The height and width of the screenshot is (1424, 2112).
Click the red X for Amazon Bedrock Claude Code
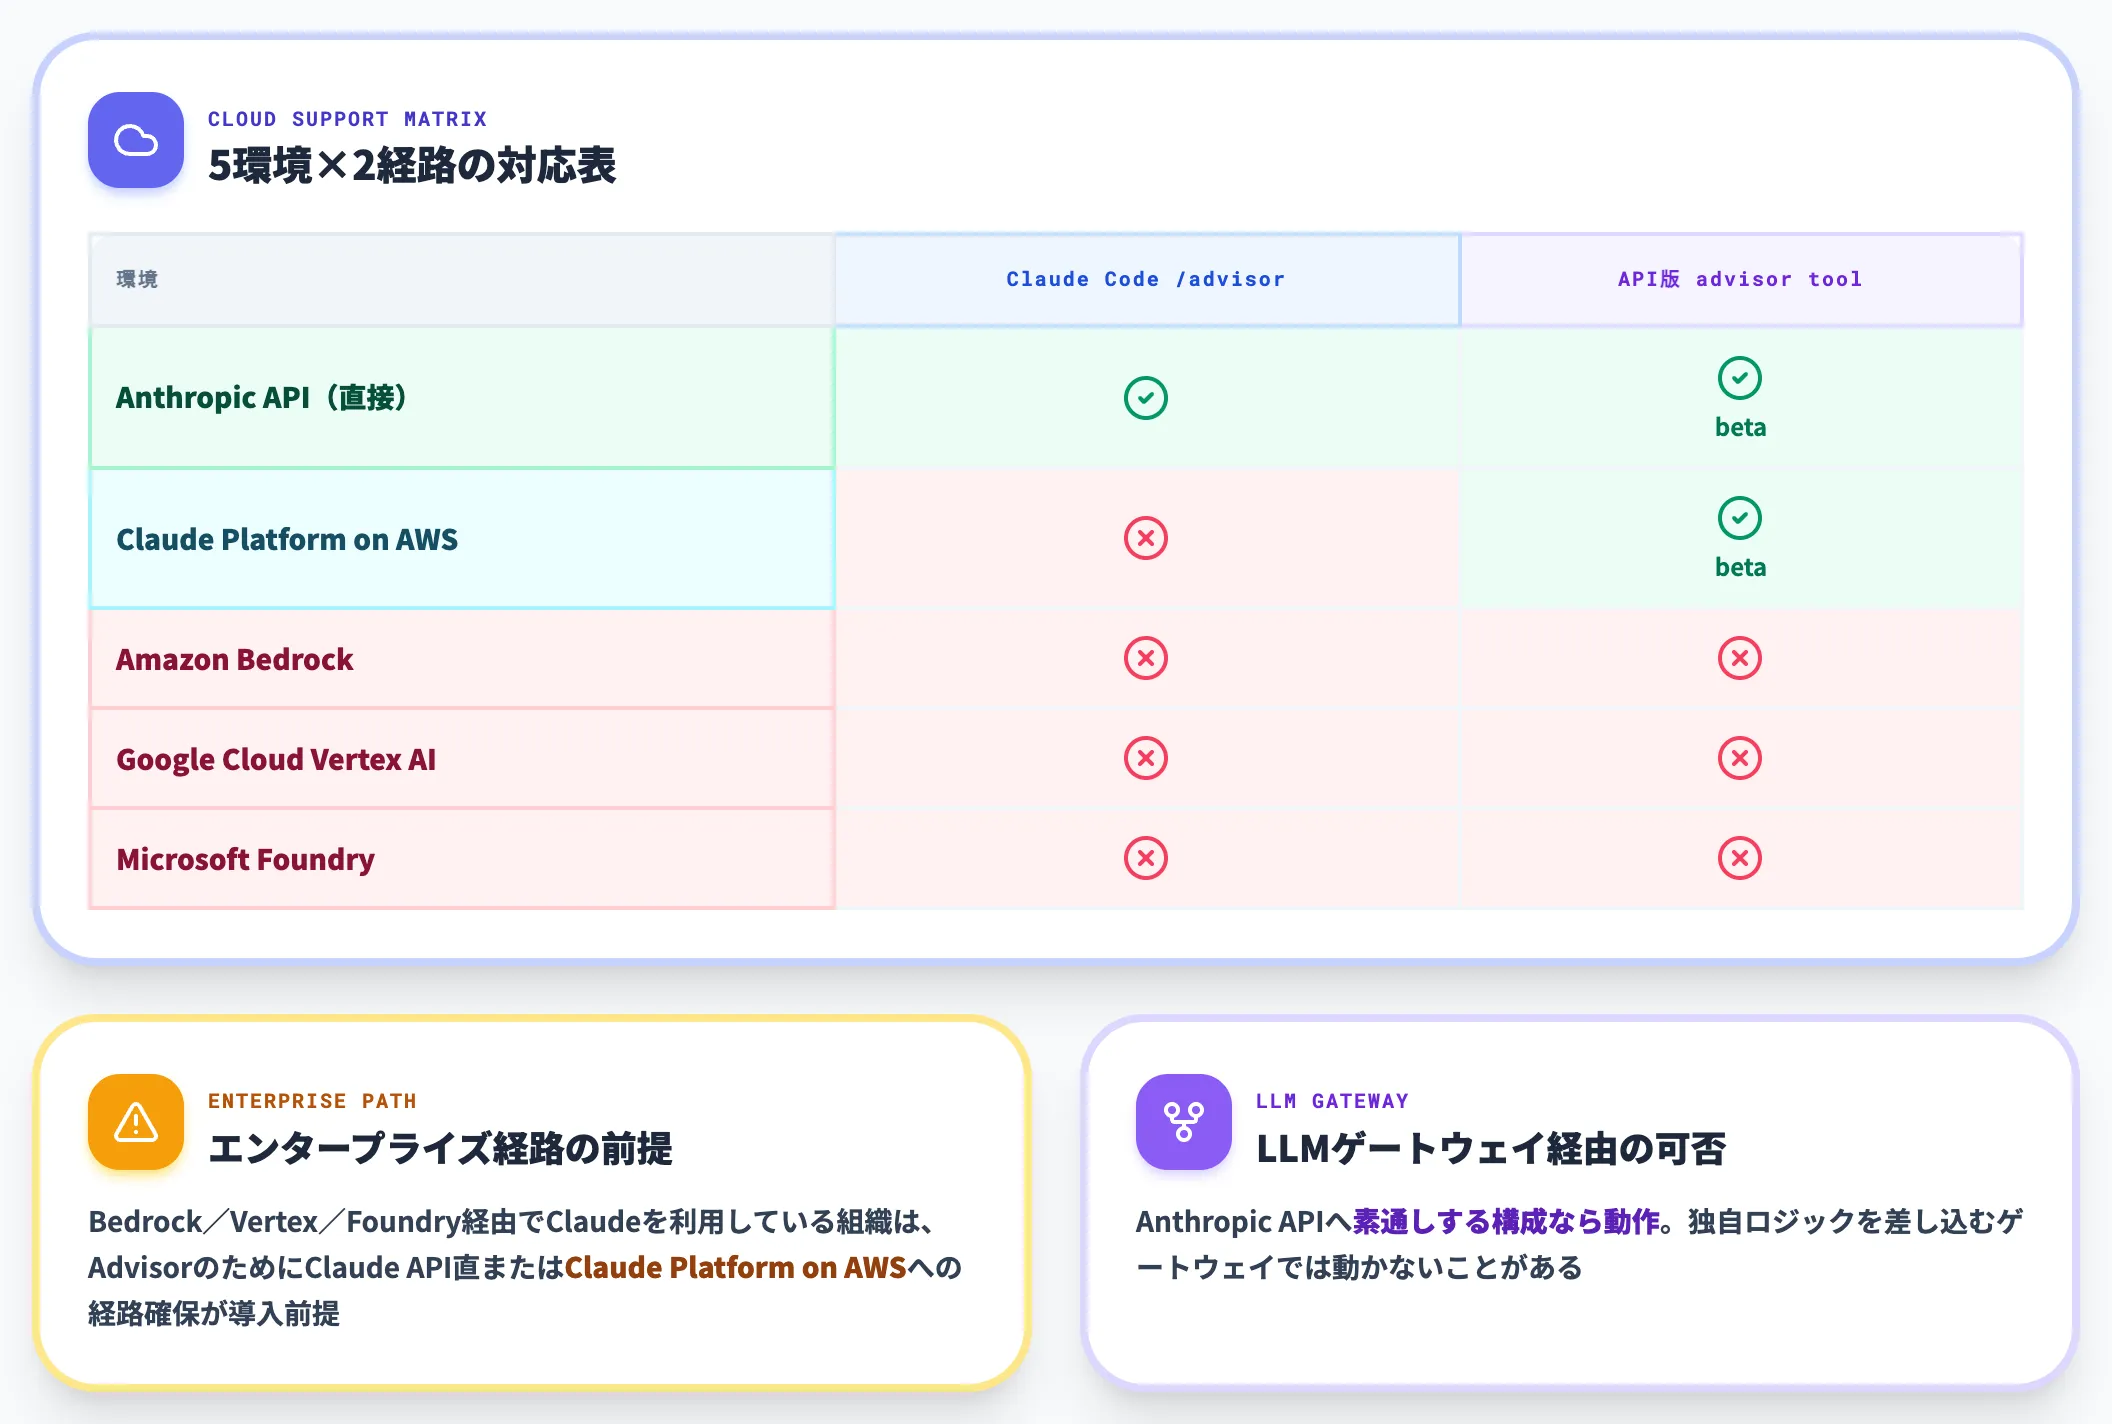1146,658
